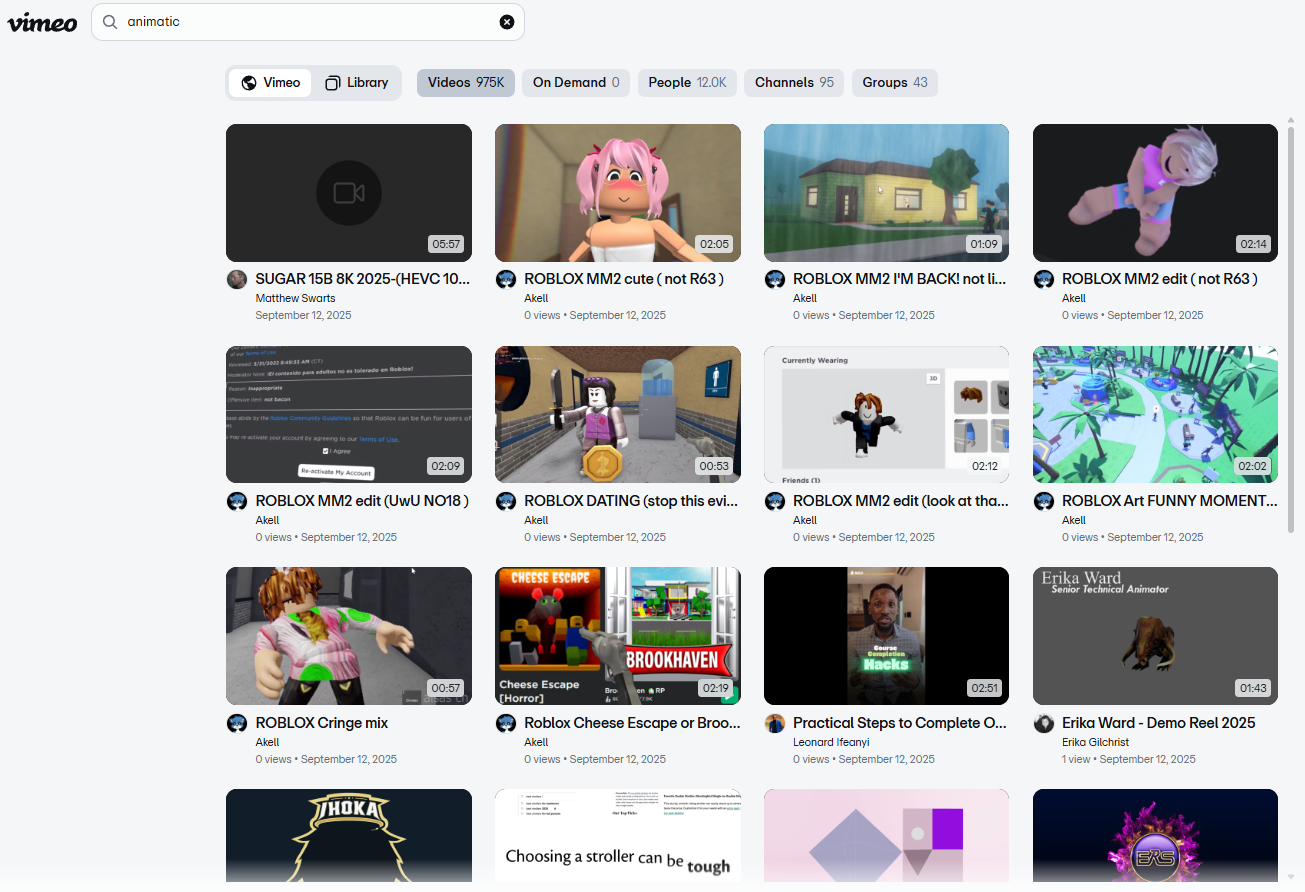Open the ROBLOX MM2 edit (look at tha... title
This screenshot has height=892, width=1305.
pyautogui.click(x=901, y=501)
